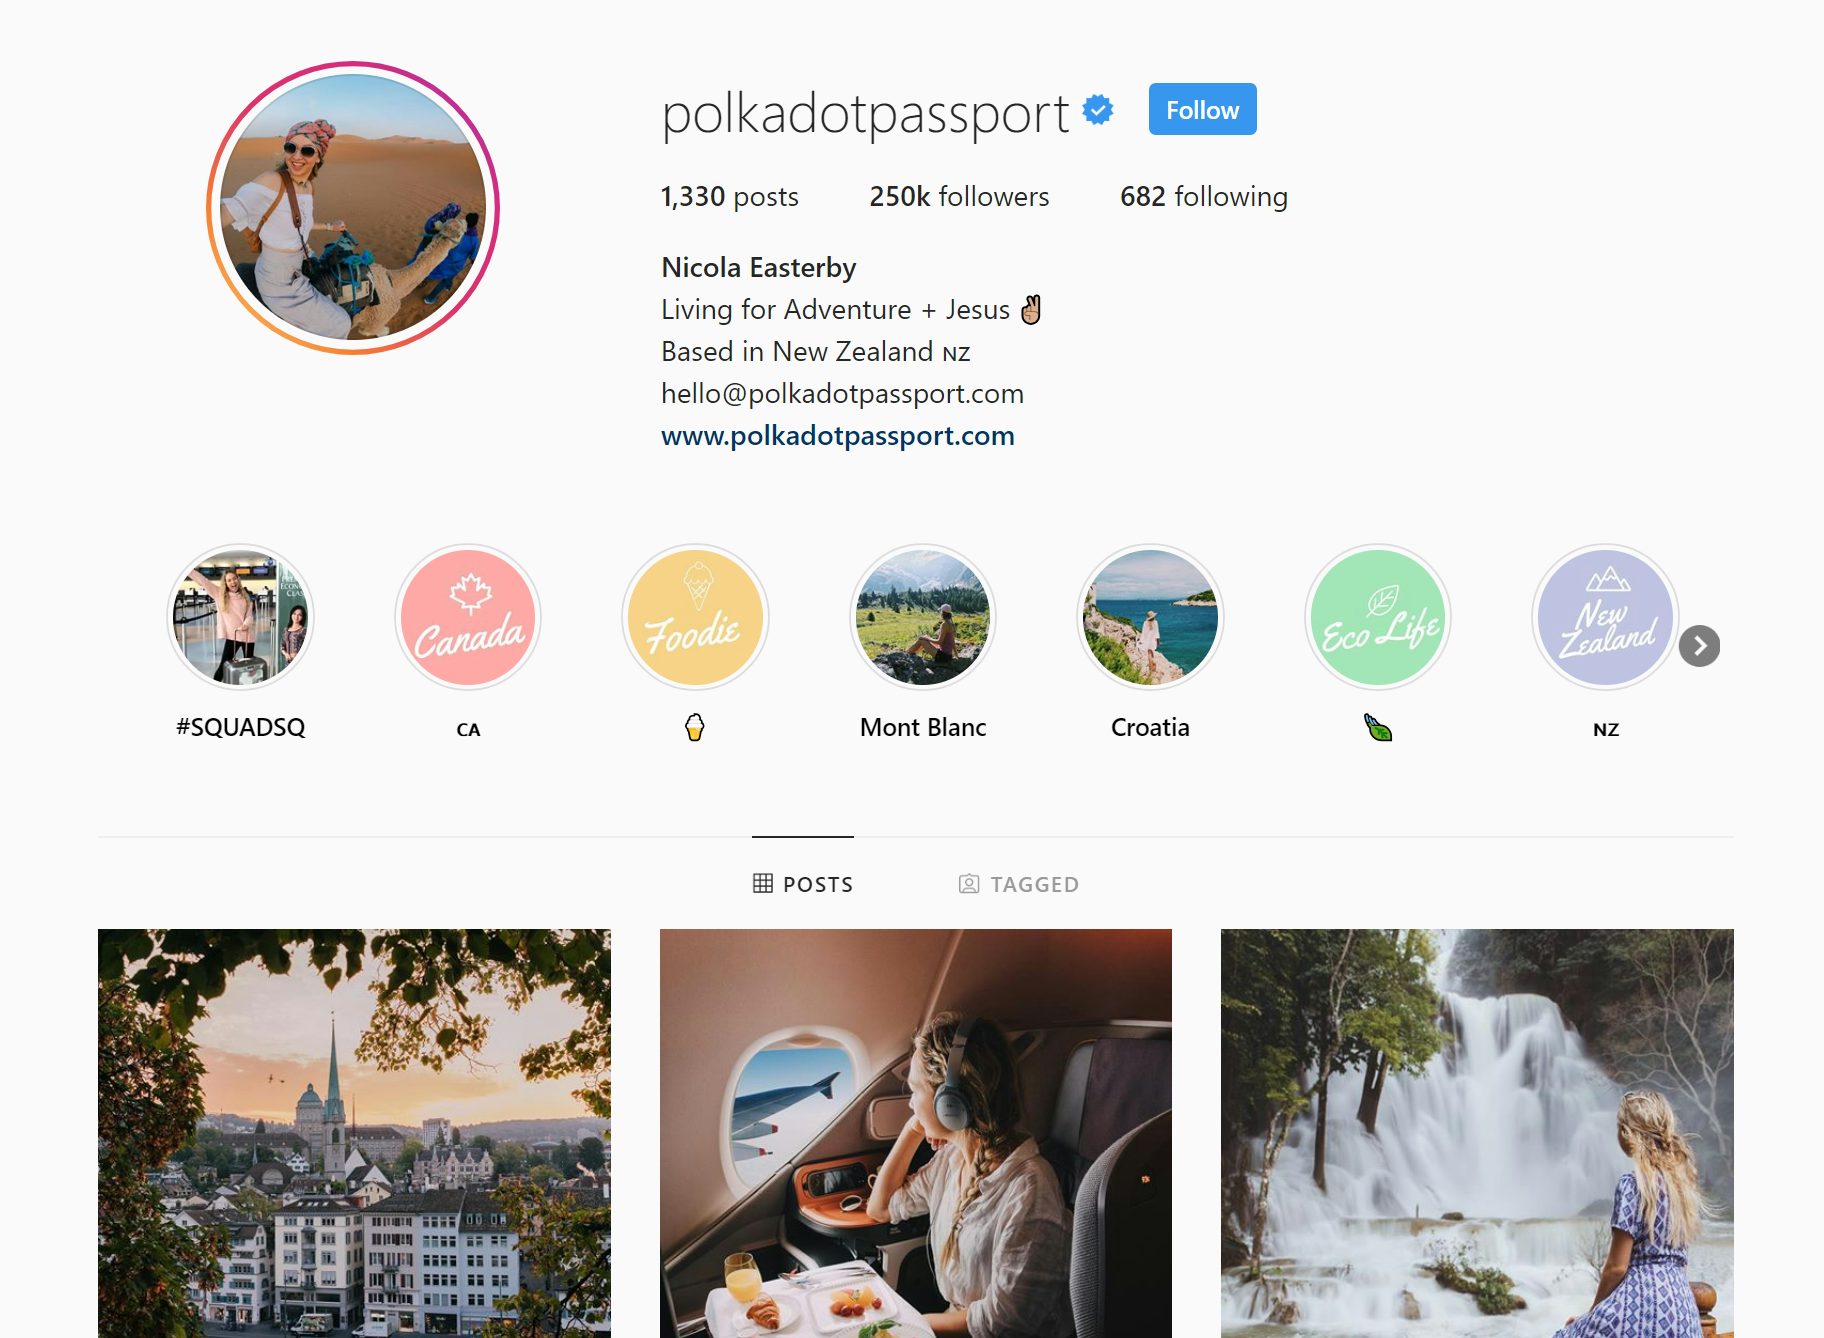
Task: Click the 1,330 posts count
Action: (x=730, y=196)
